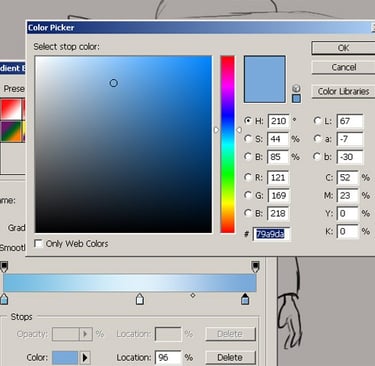
Task: Select the B blue radio button
Action: (248, 213)
